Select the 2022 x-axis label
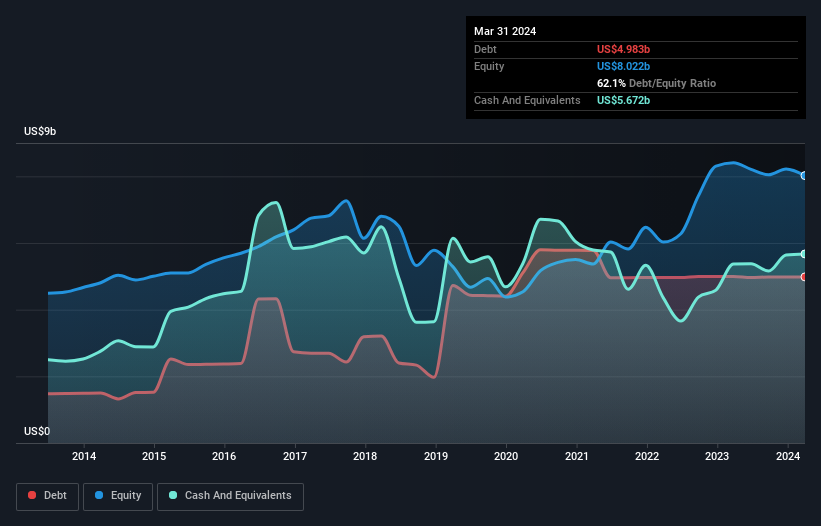Screen dimensions: 821x526 [647, 456]
